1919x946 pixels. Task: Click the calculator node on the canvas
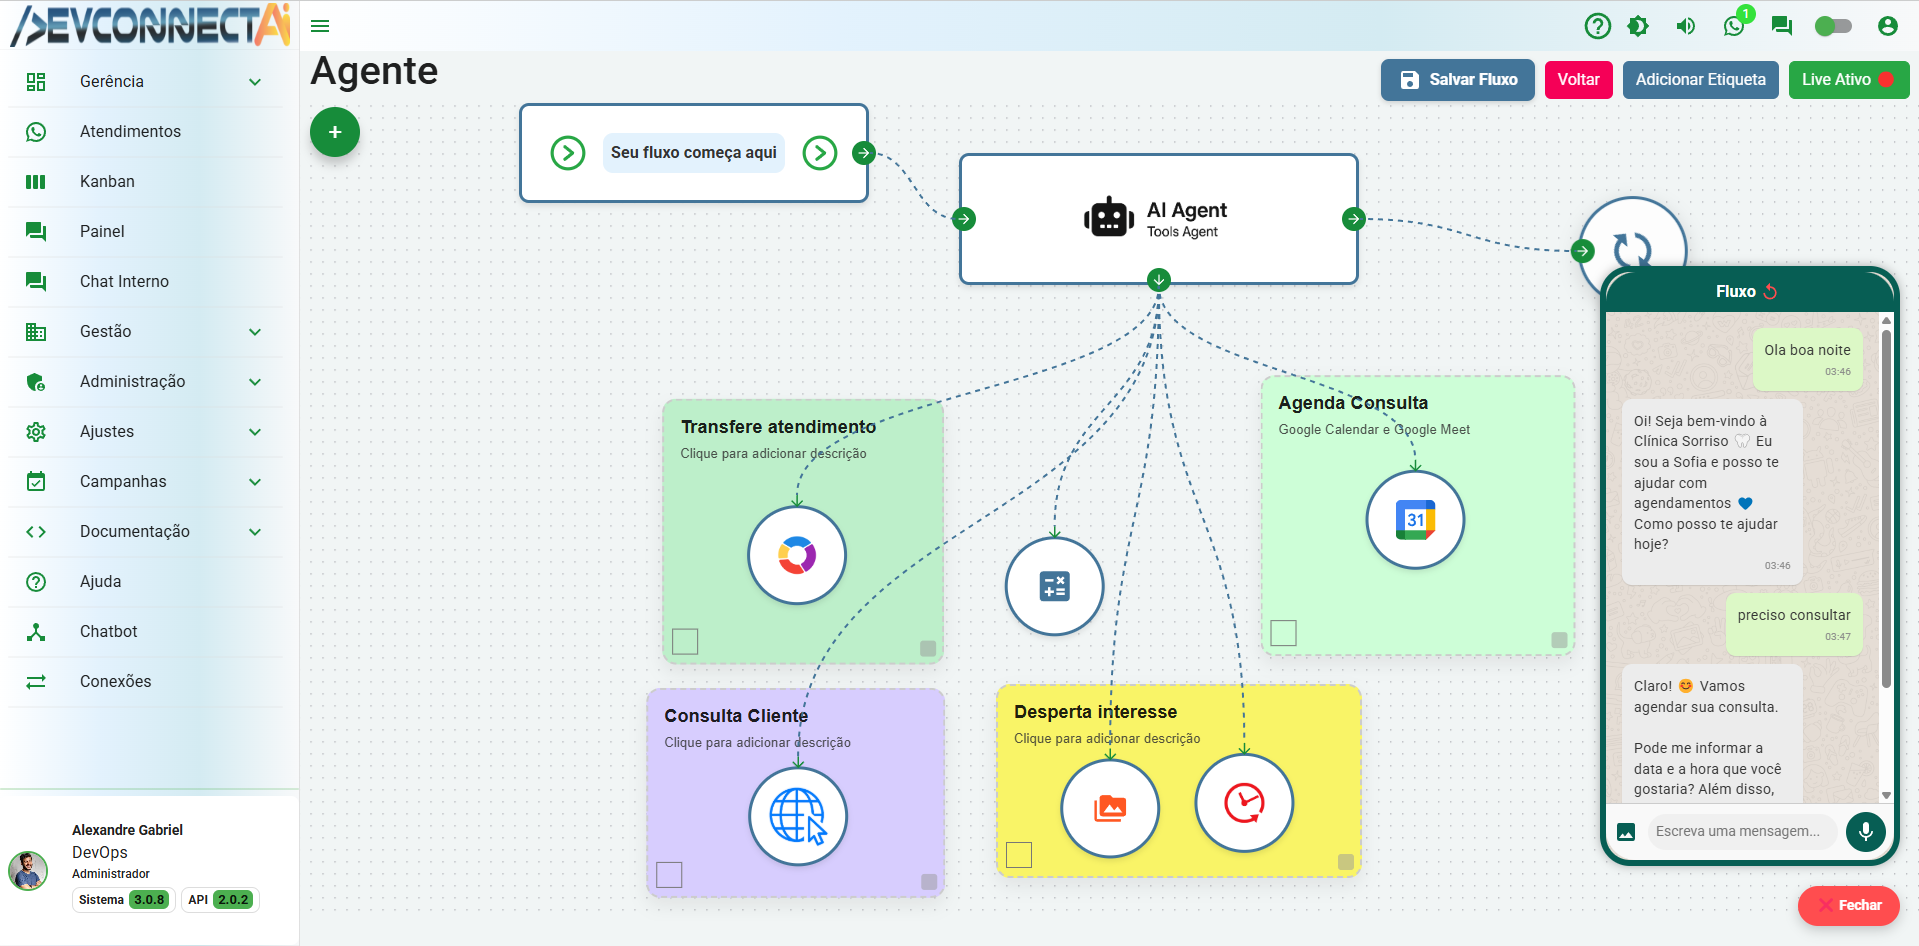tap(1054, 587)
